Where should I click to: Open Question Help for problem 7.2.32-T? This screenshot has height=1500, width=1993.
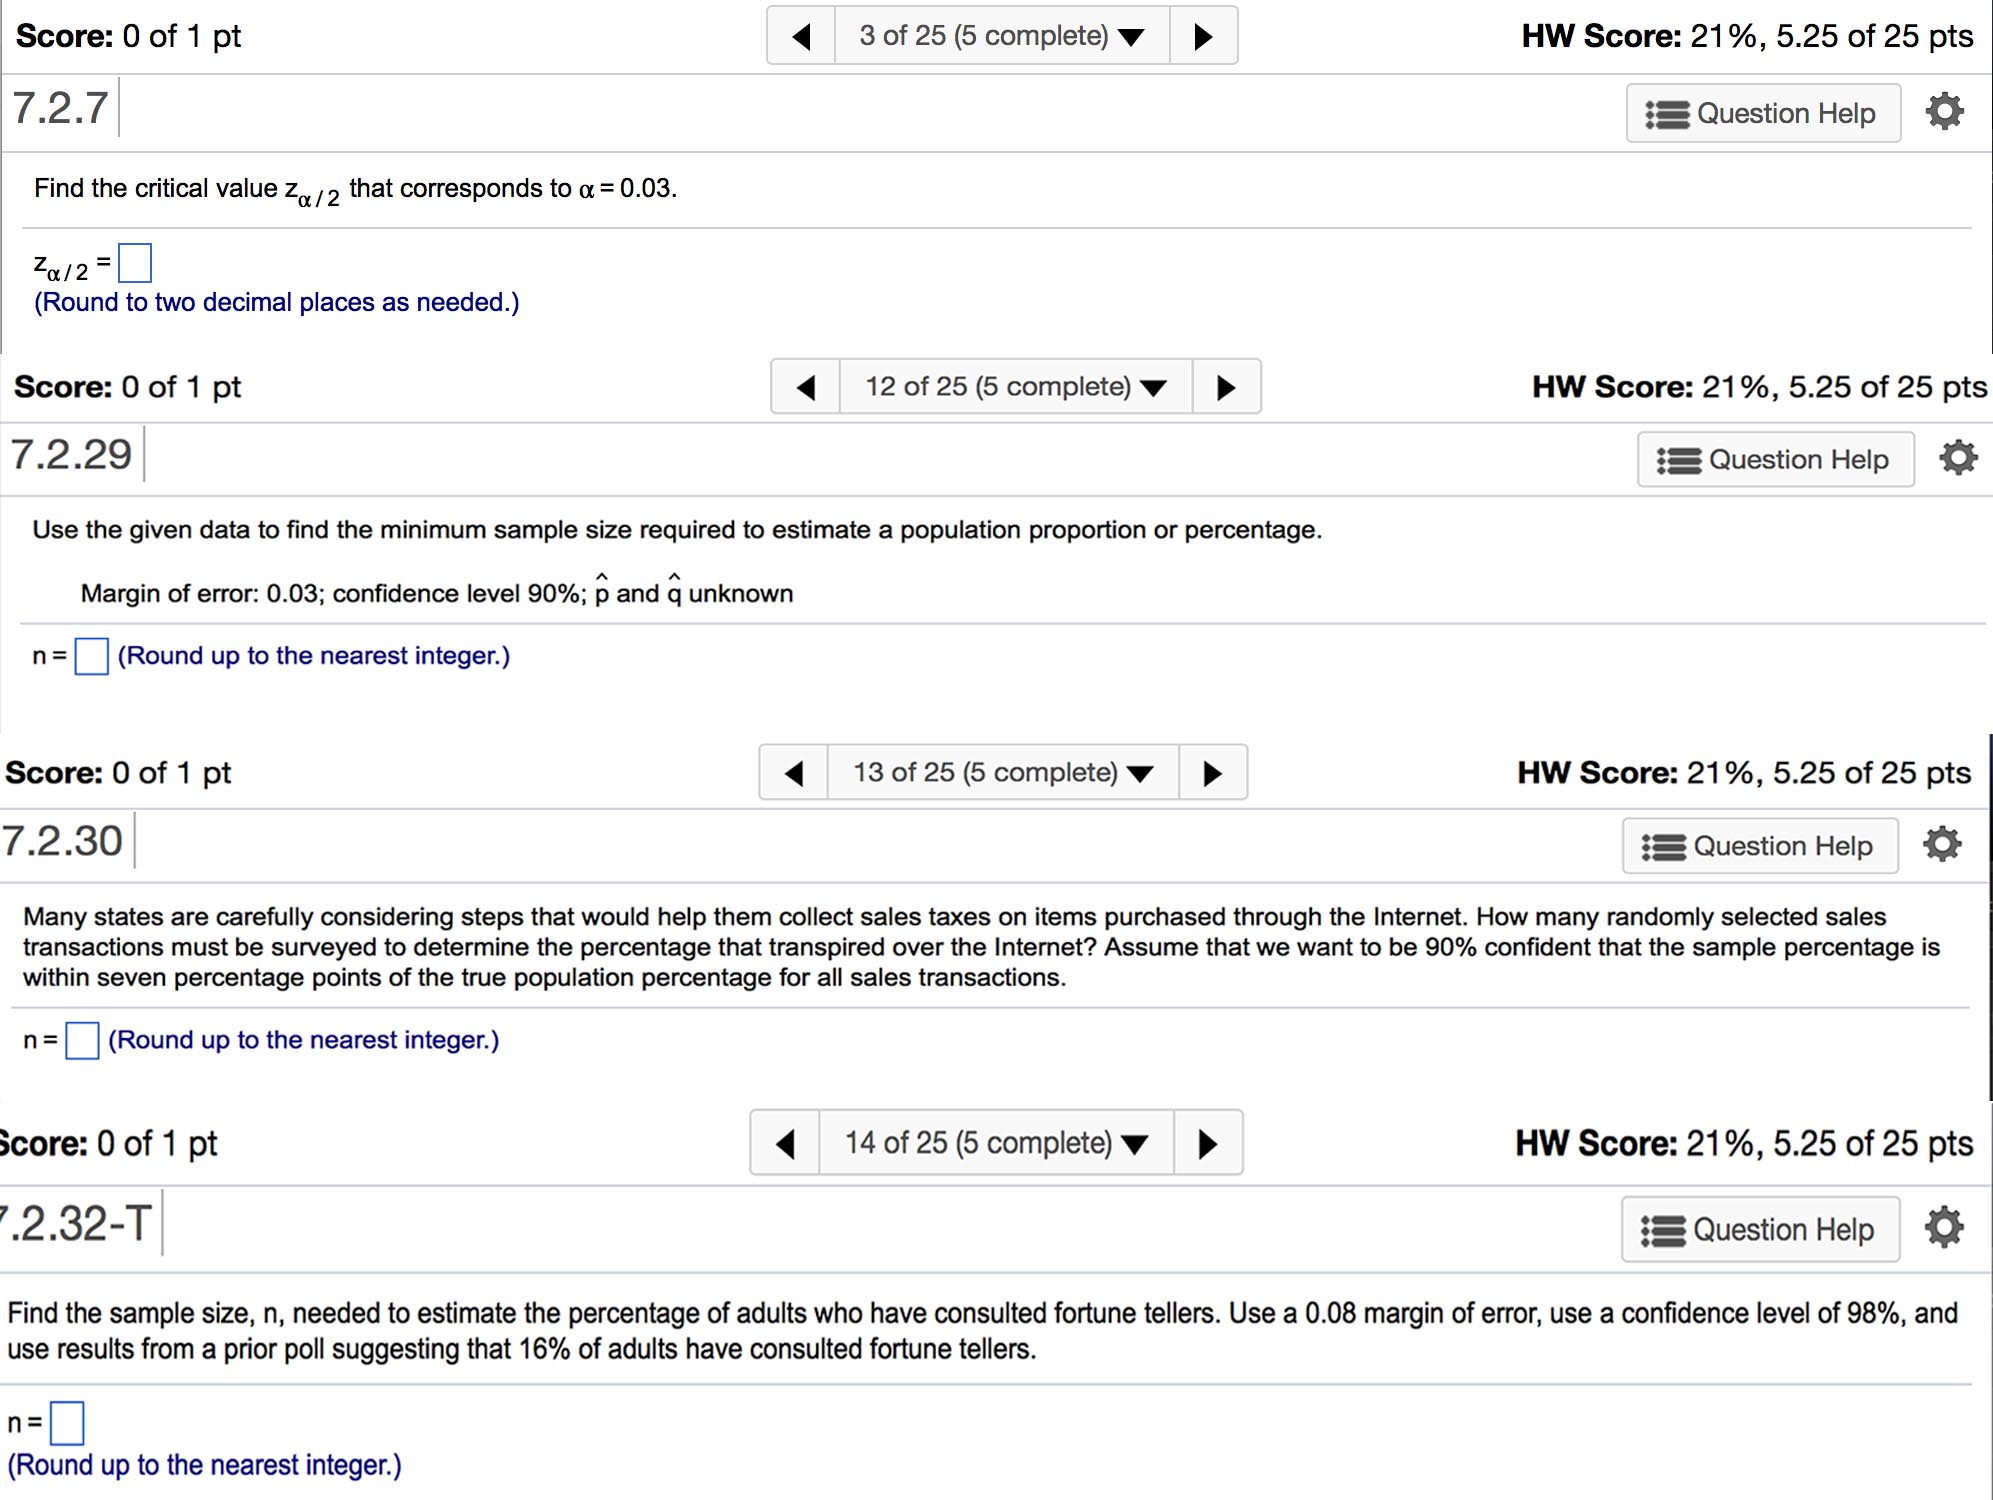[1760, 1230]
